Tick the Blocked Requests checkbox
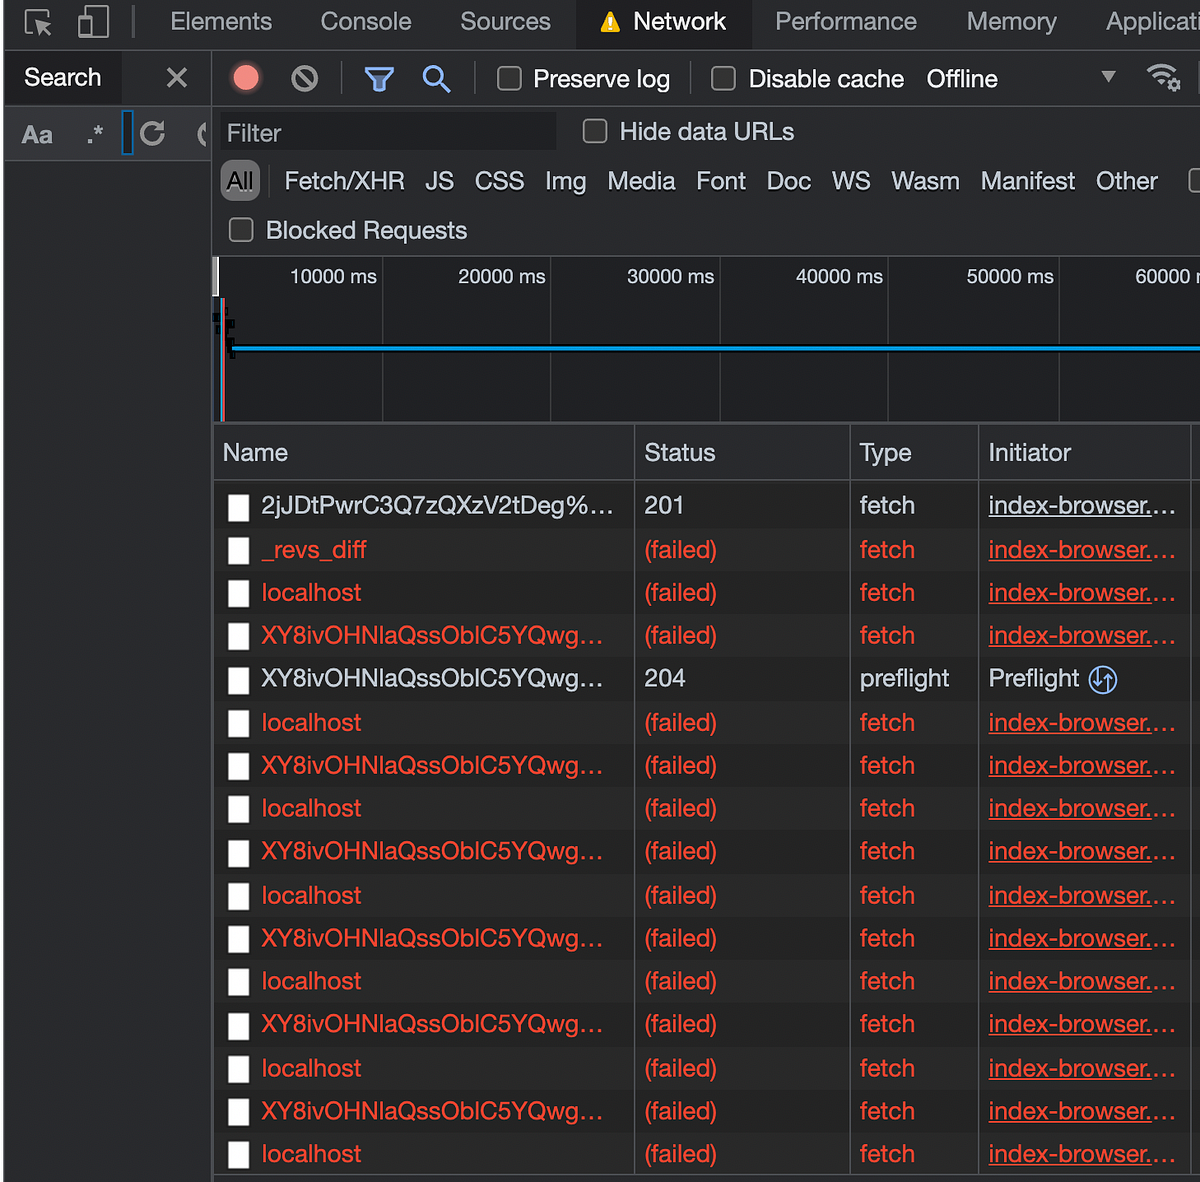1200x1182 pixels. (x=241, y=230)
